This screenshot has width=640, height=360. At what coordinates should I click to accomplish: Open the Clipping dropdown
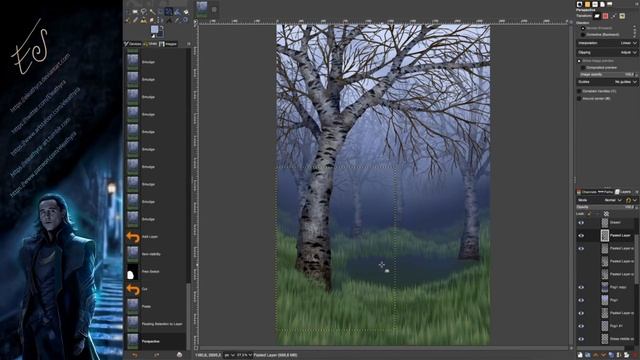coord(607,53)
